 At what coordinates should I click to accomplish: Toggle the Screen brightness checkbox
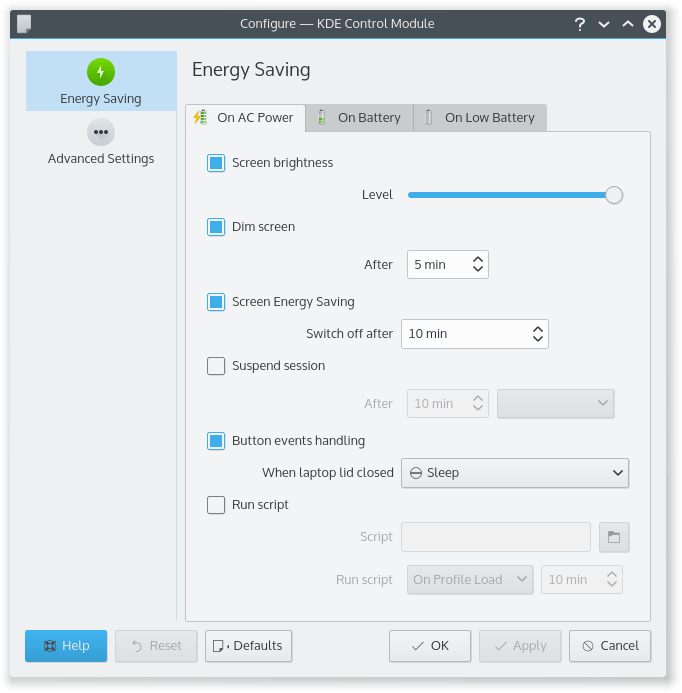[x=216, y=163]
